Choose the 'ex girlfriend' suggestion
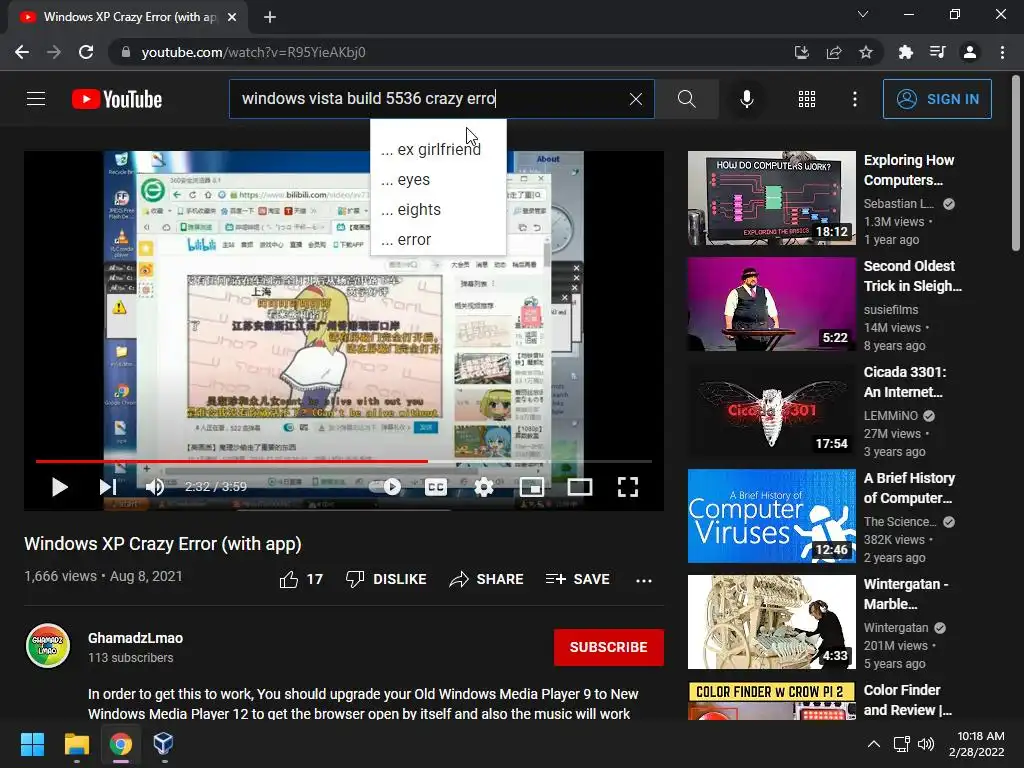The width and height of the screenshot is (1024, 768). click(x=438, y=150)
